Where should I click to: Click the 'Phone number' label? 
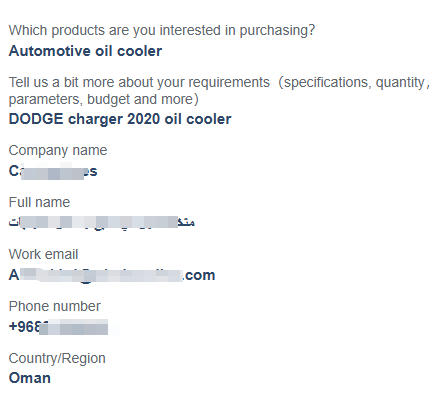coord(55,306)
